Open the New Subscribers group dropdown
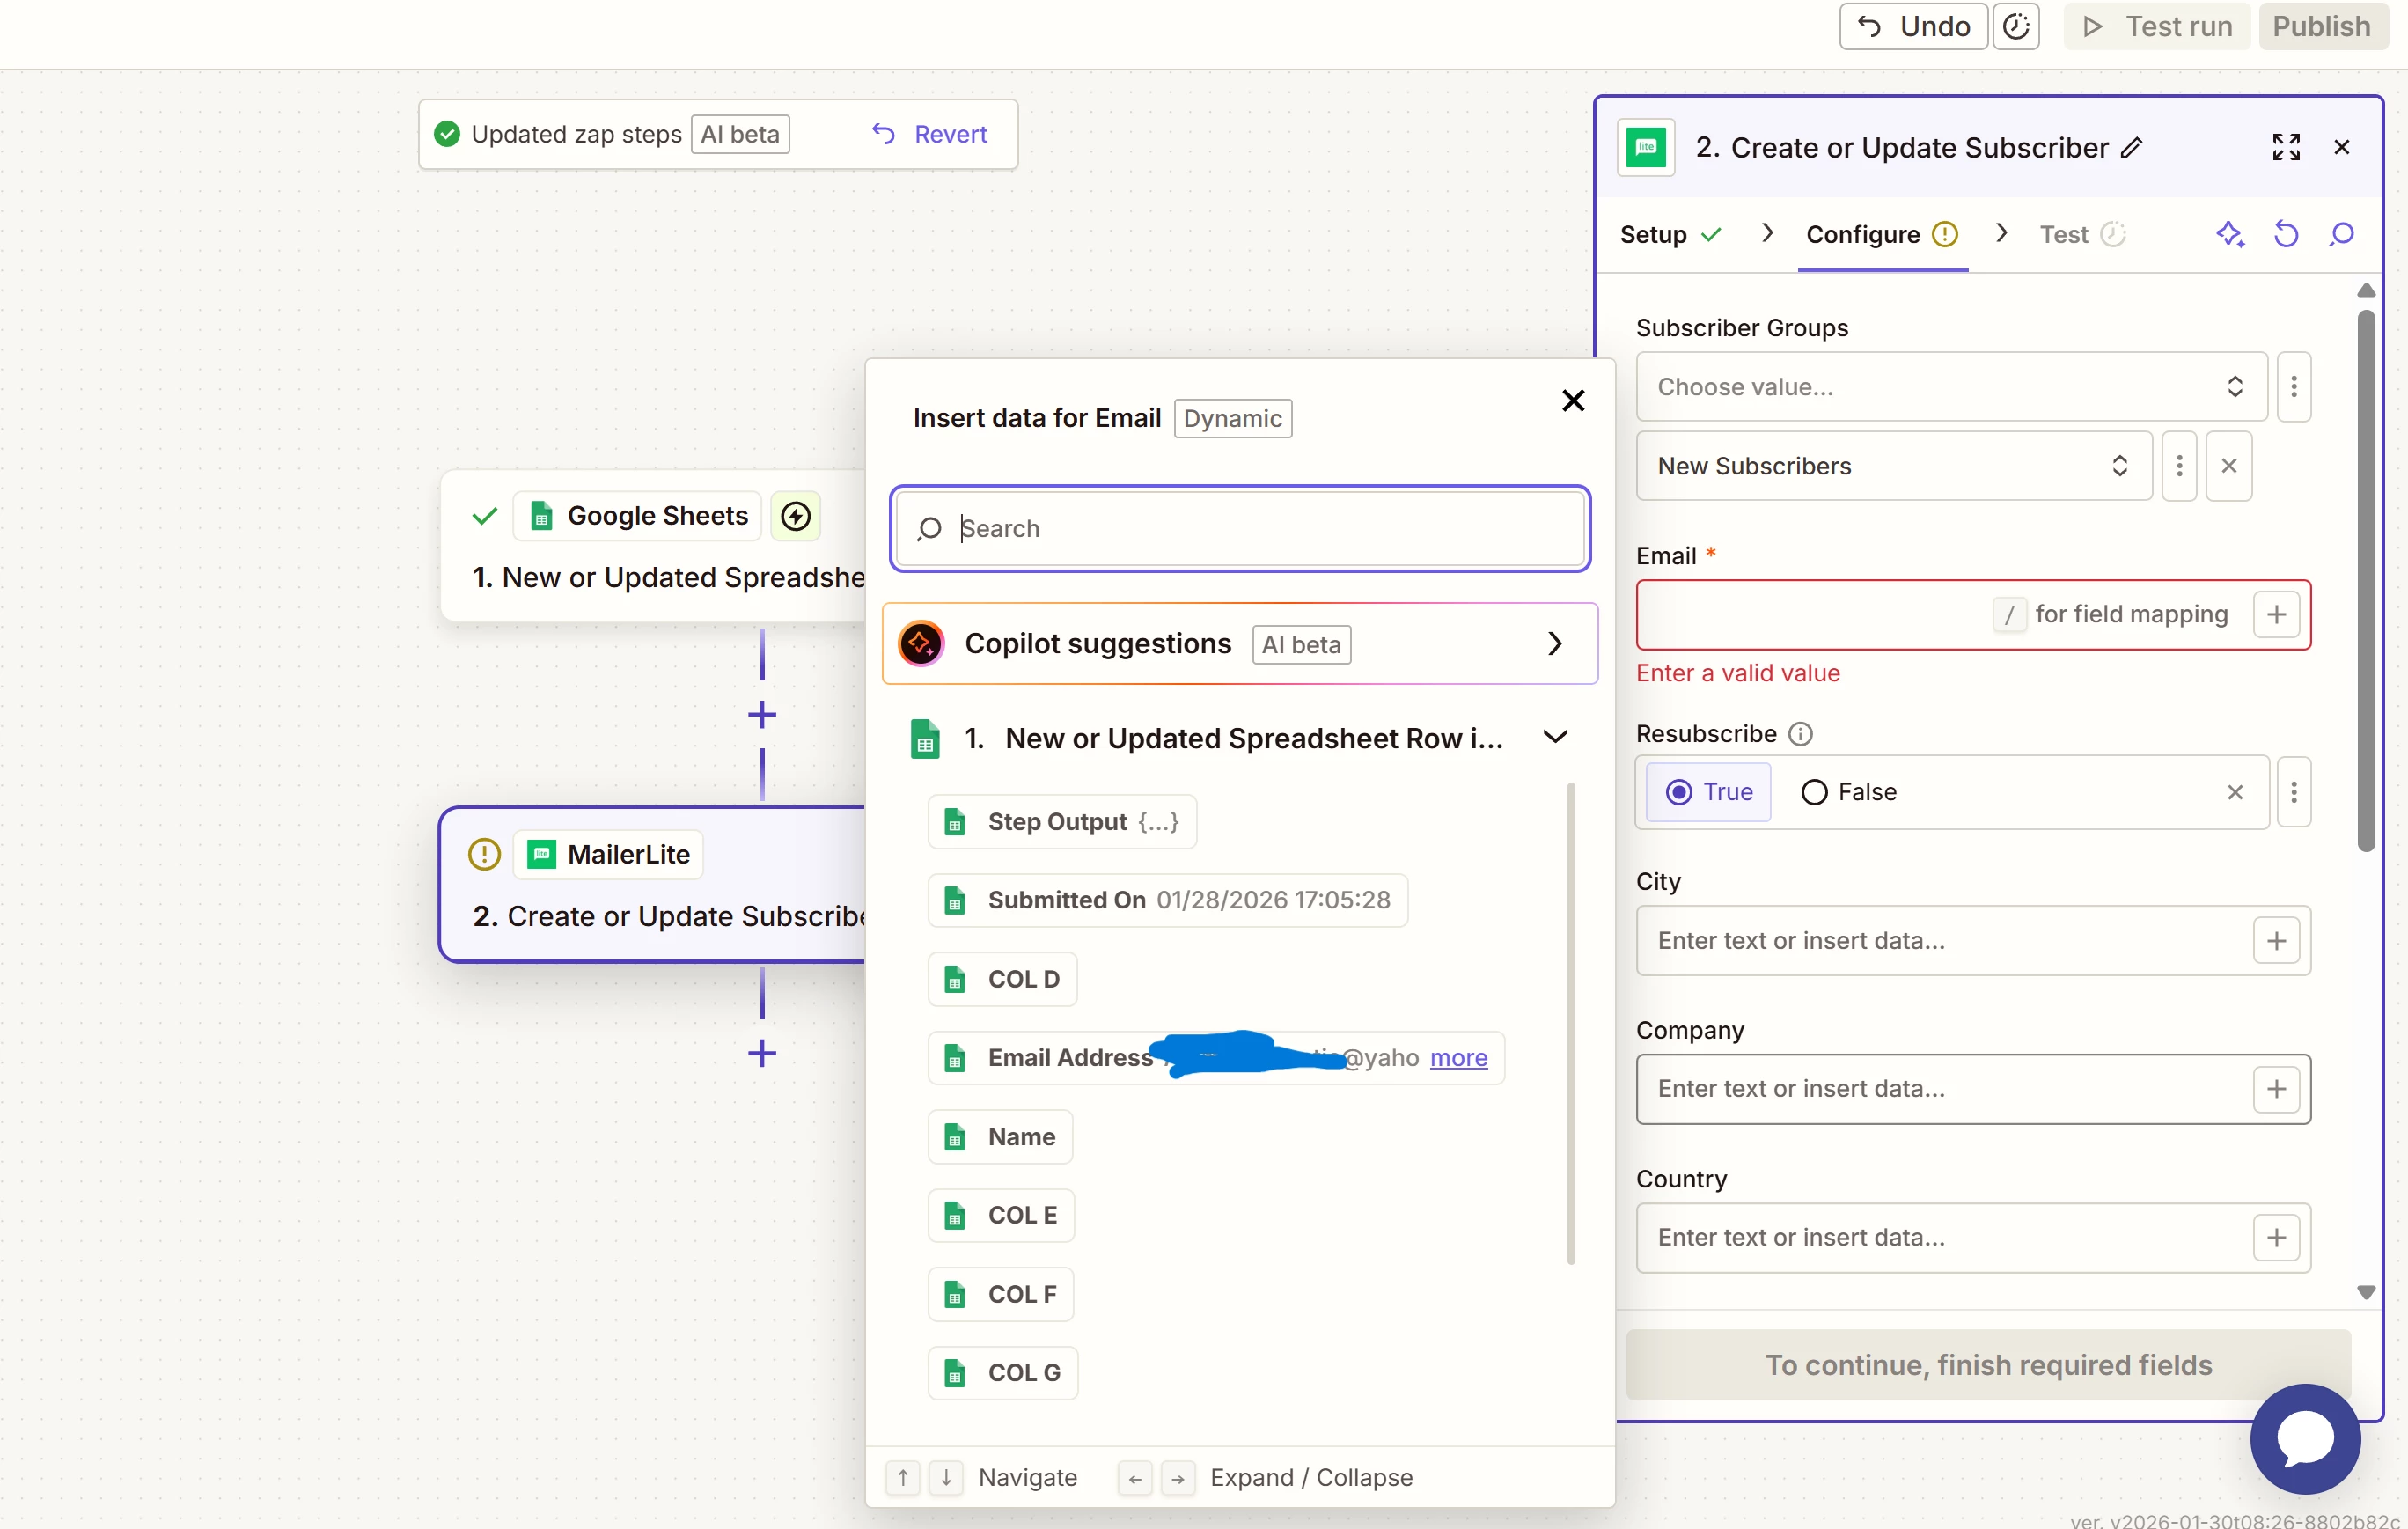This screenshot has height=1529, width=2408. point(1893,466)
